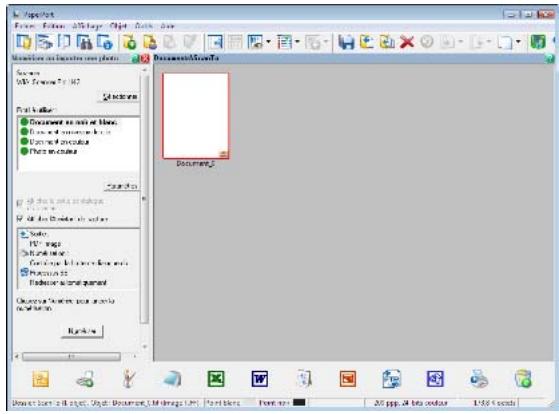Select the second green scan profile

click(x=70, y=132)
